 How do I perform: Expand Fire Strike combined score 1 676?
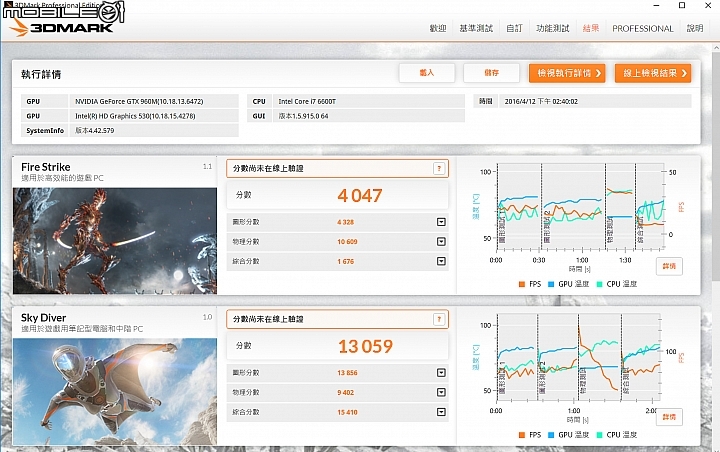(441, 261)
